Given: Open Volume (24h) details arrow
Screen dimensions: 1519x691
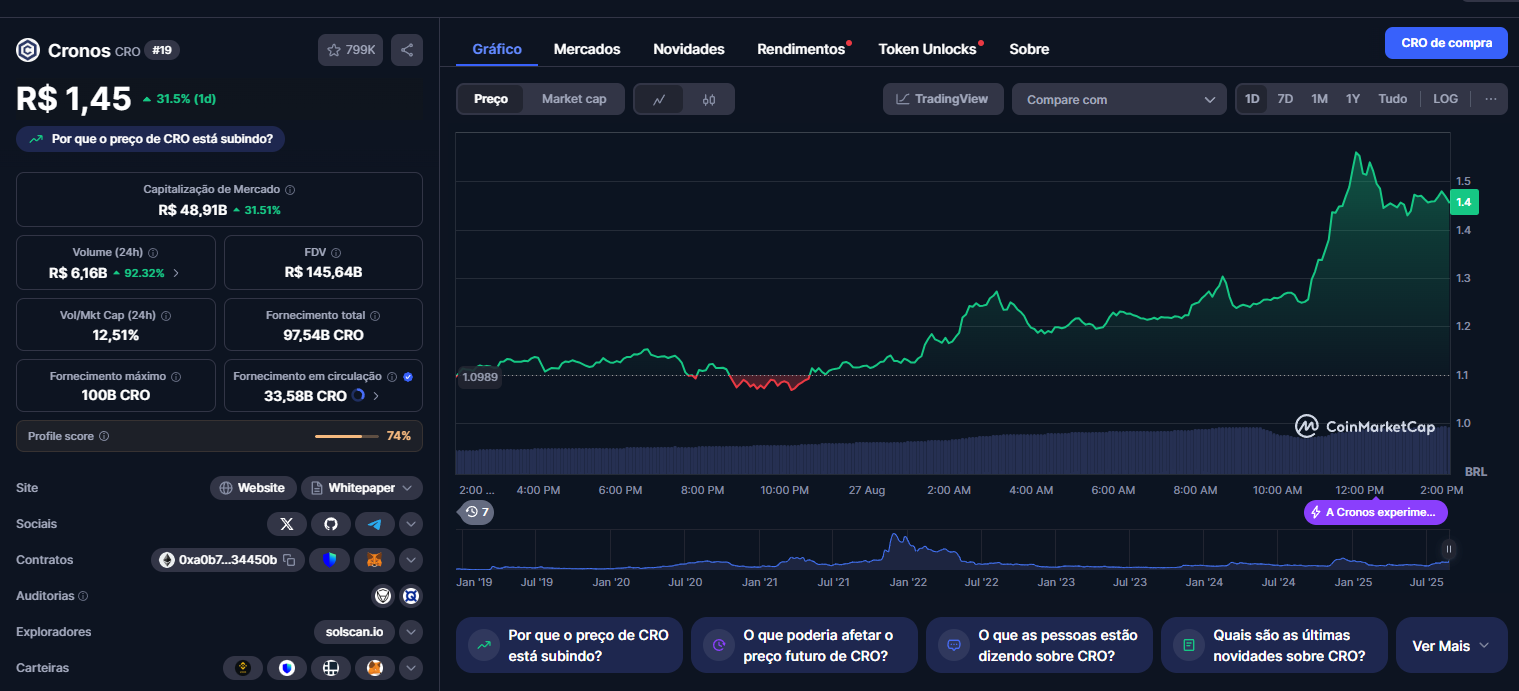Looking at the screenshot, I should (177, 273).
